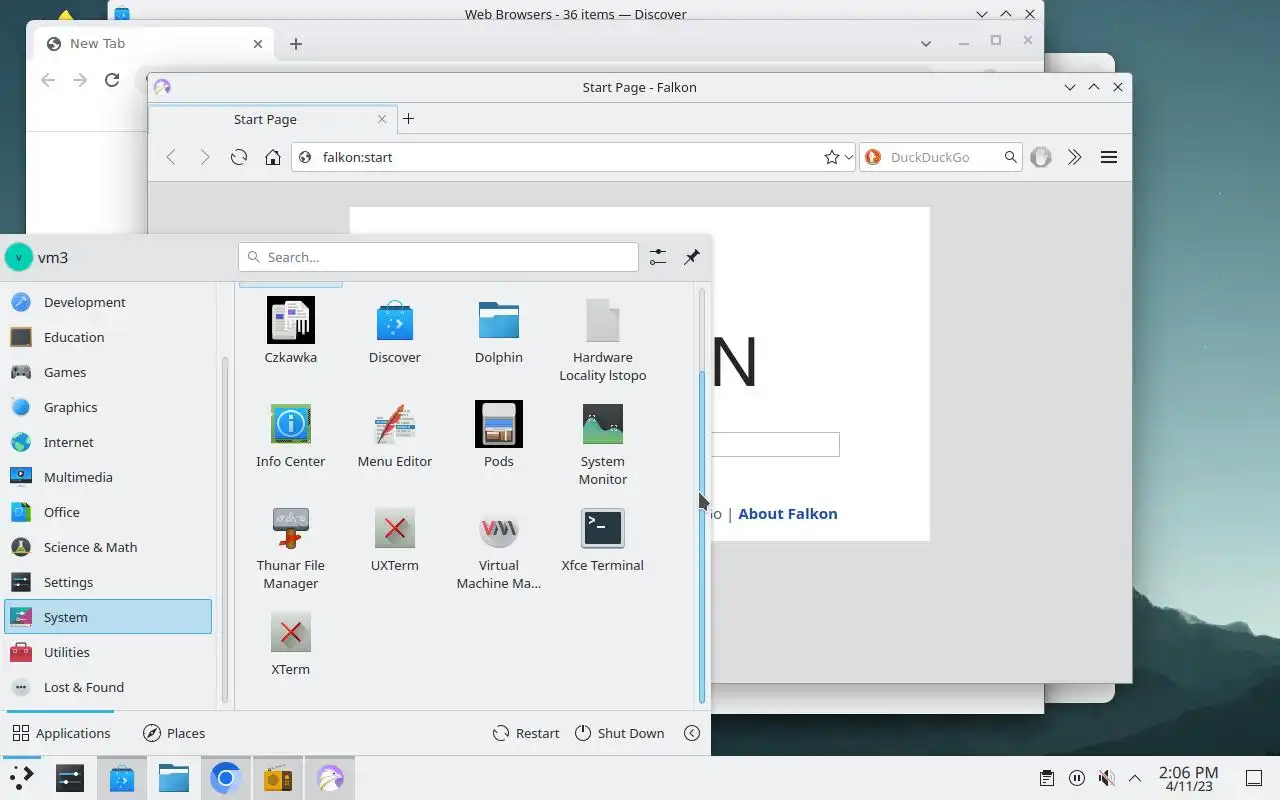
Task: Select Education category
Action: click(x=108, y=337)
